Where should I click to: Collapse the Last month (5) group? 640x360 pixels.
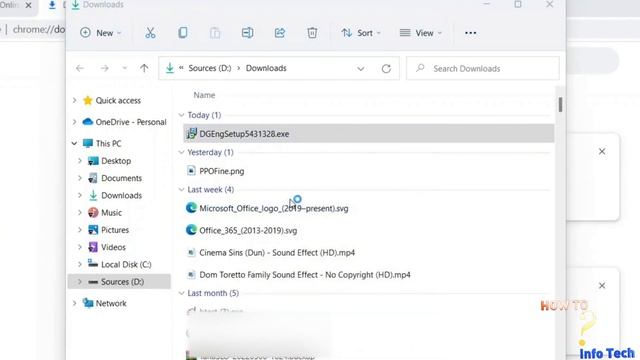coord(182,293)
